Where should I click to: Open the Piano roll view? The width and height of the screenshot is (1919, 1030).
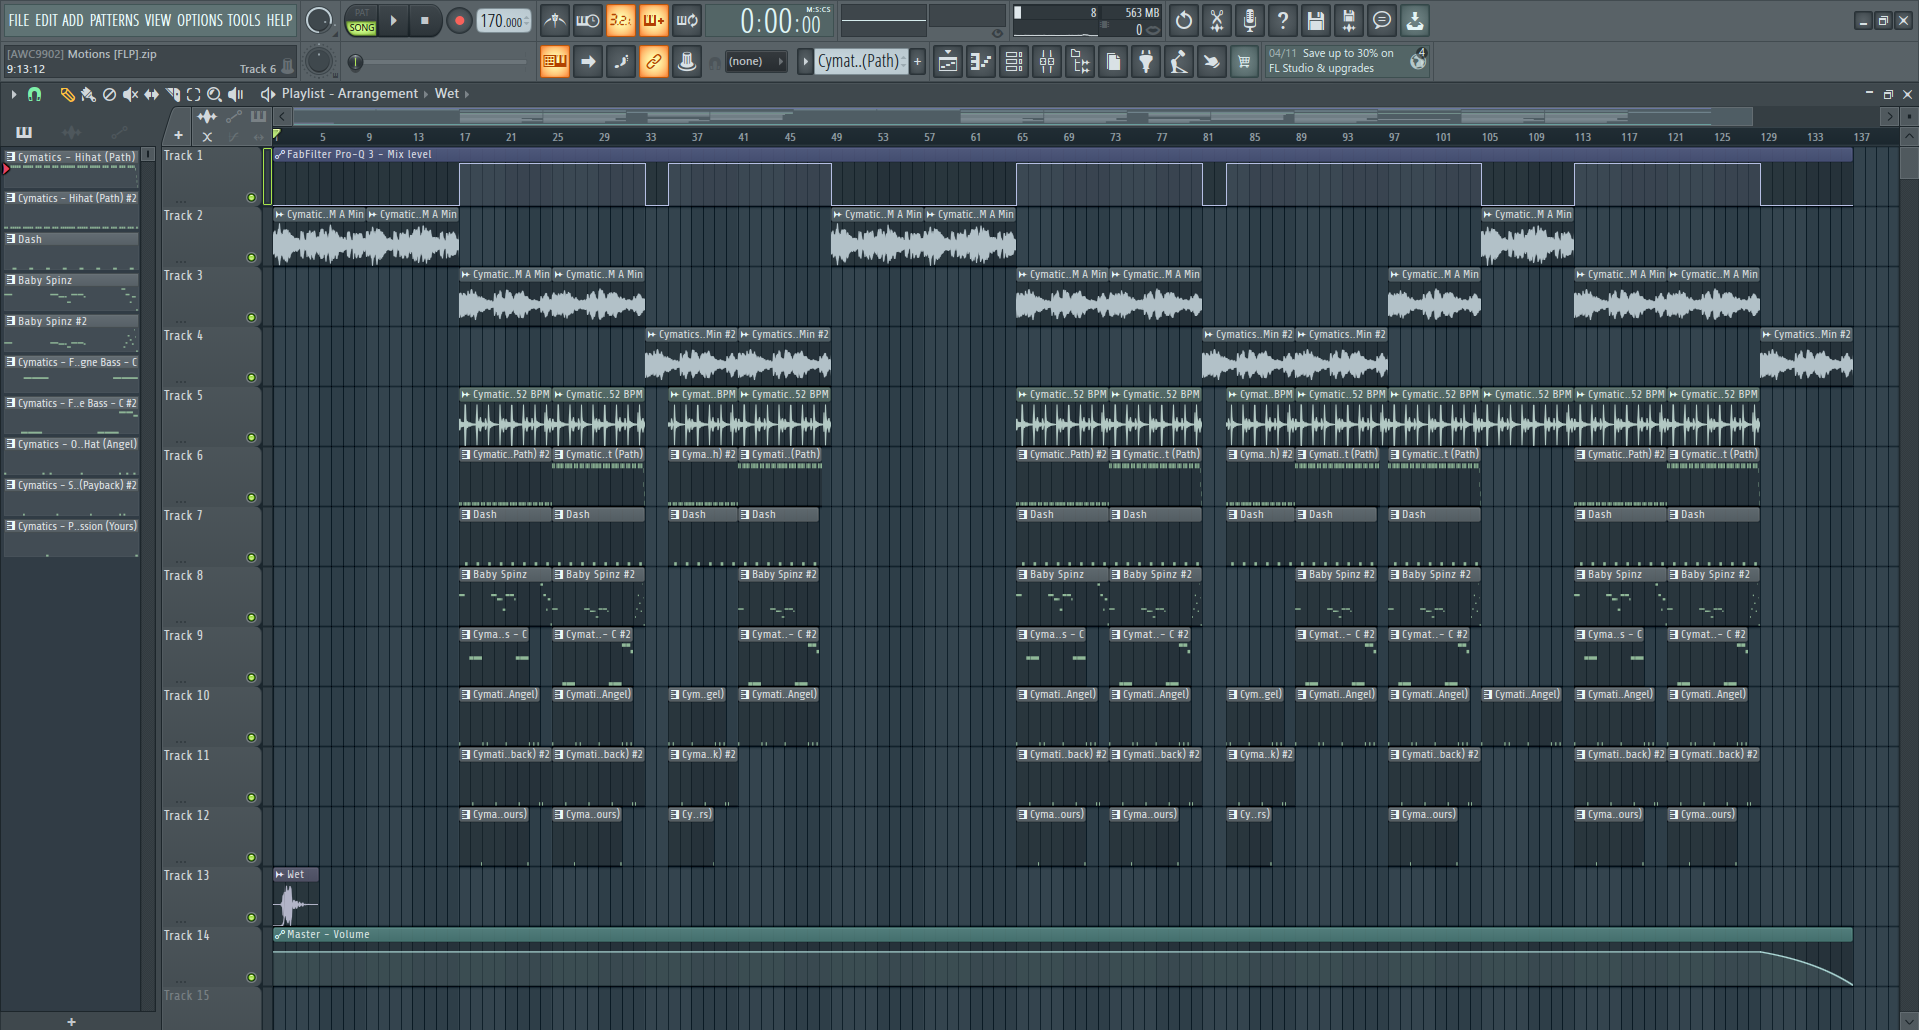click(x=981, y=62)
